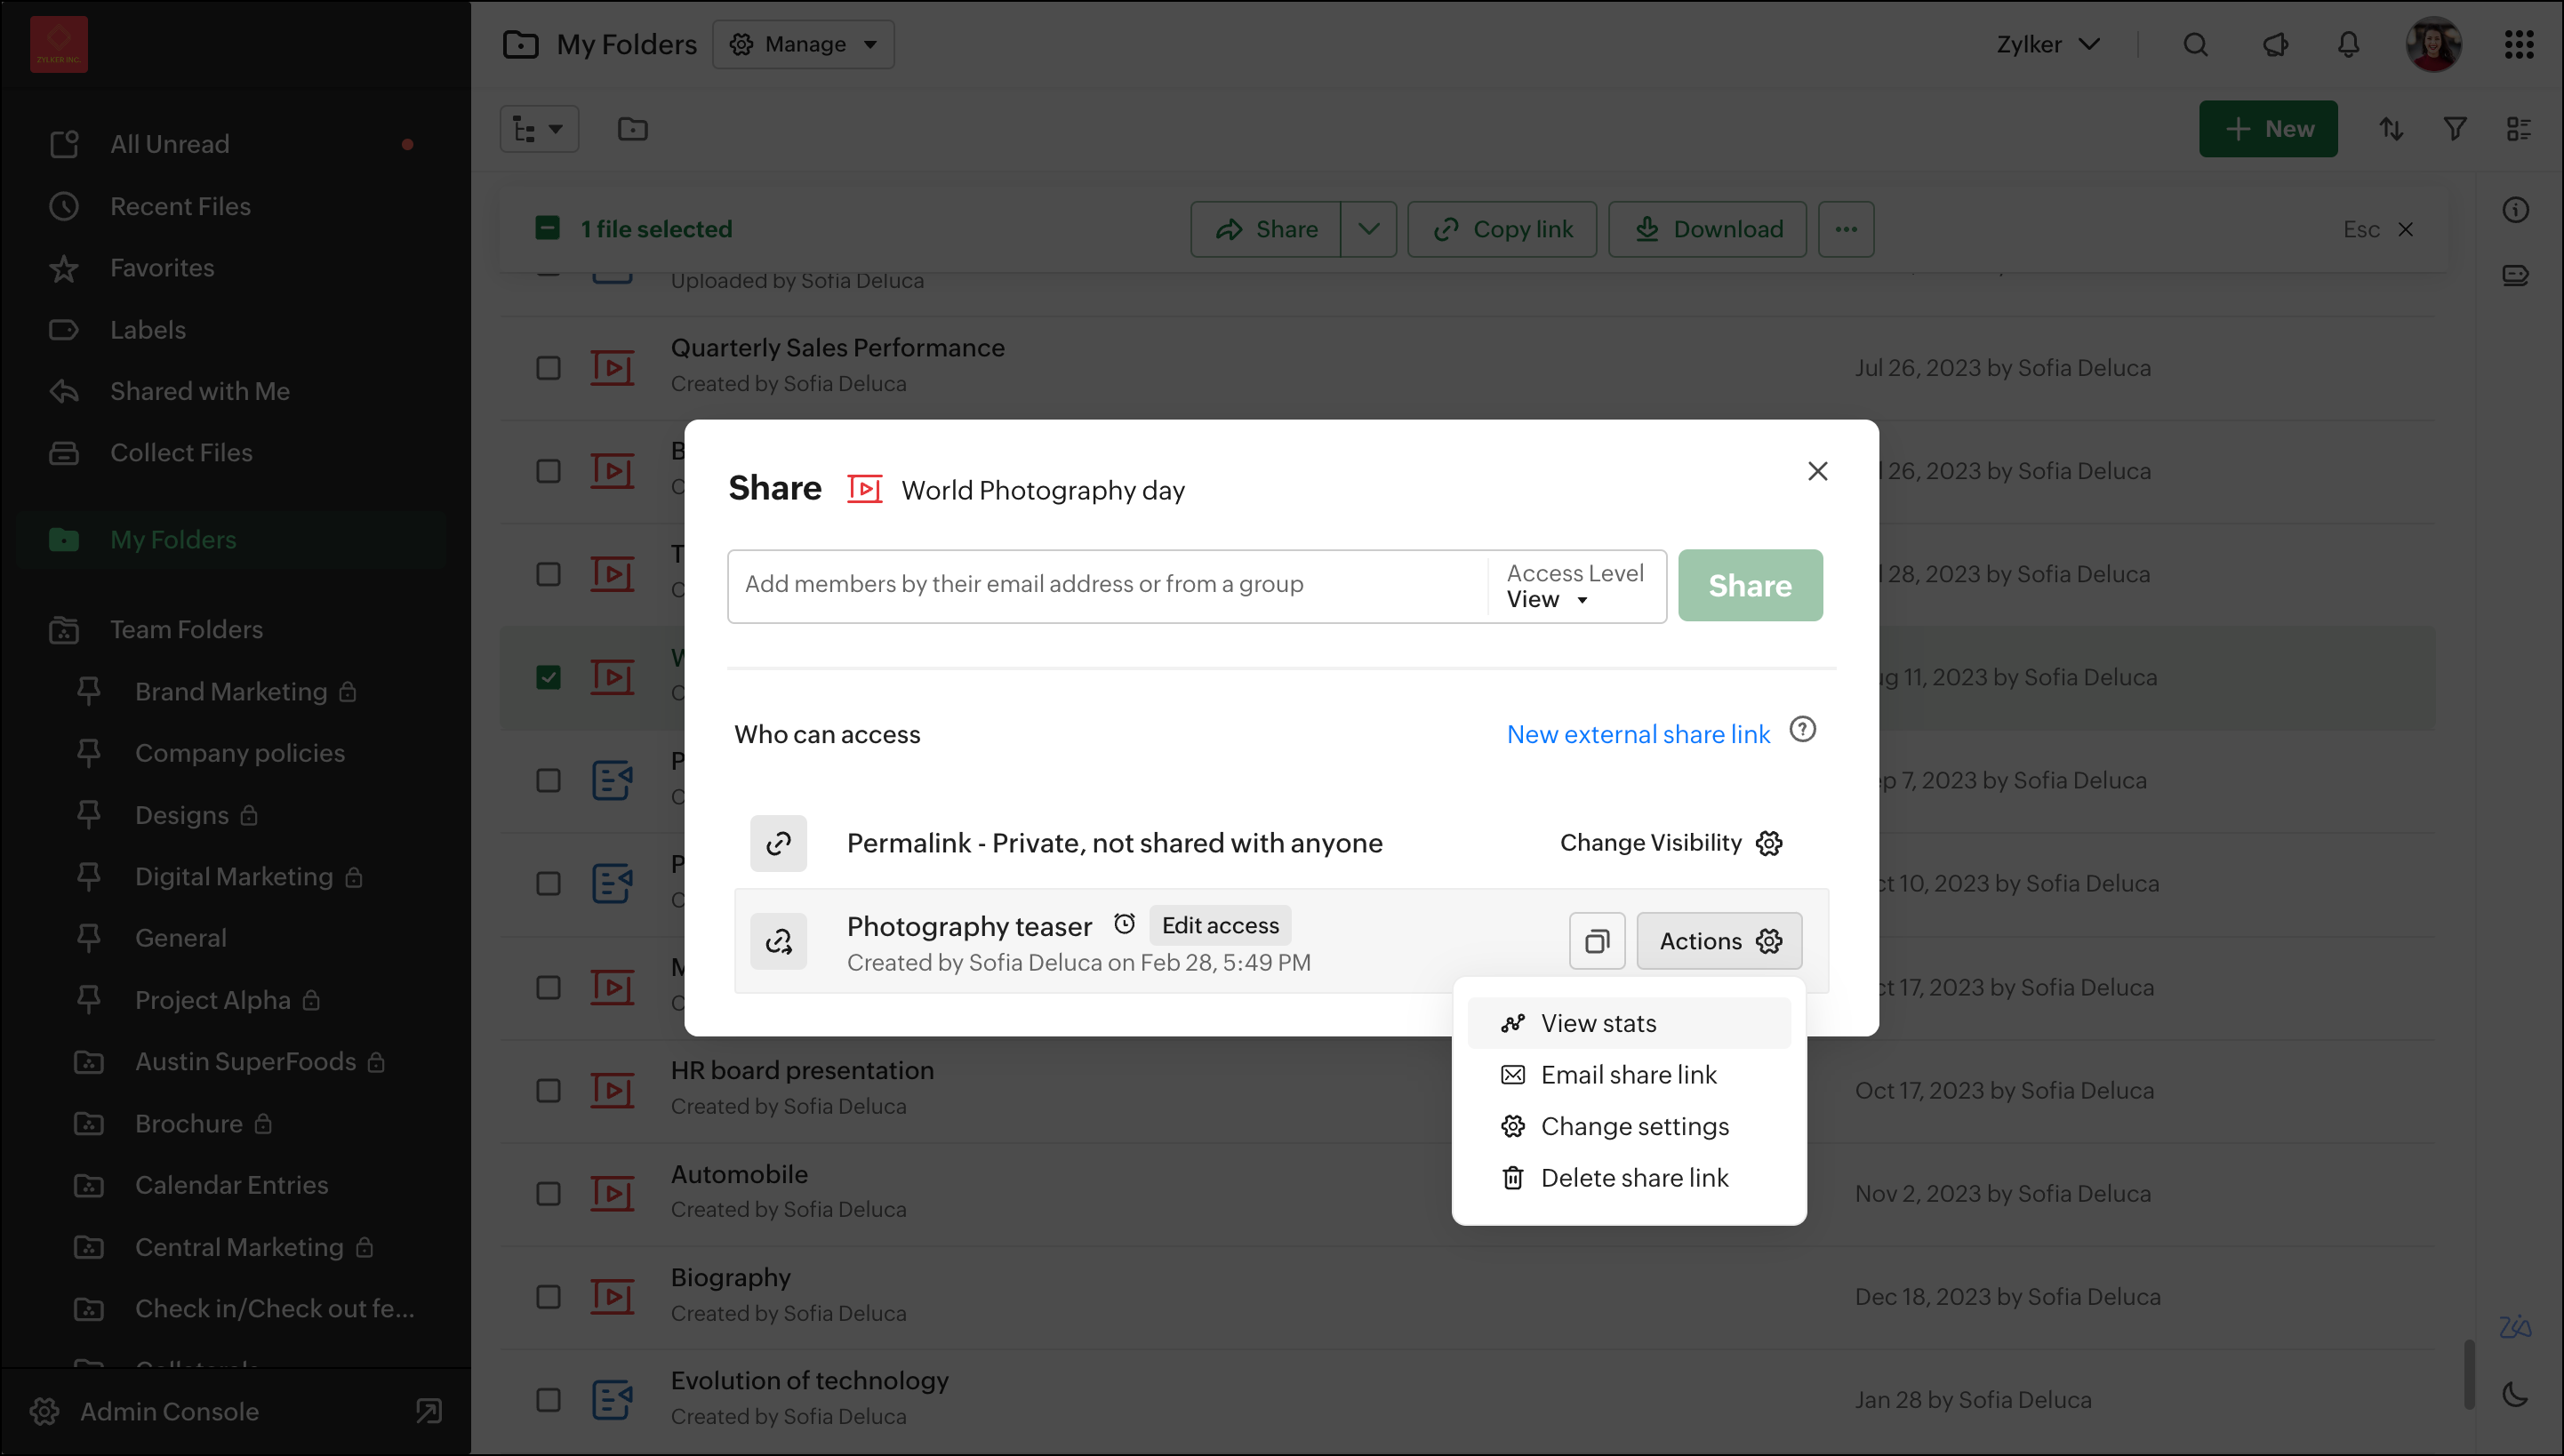The height and width of the screenshot is (1456, 2564).
Task: Click the Edit access tag
Action: click(1220, 925)
